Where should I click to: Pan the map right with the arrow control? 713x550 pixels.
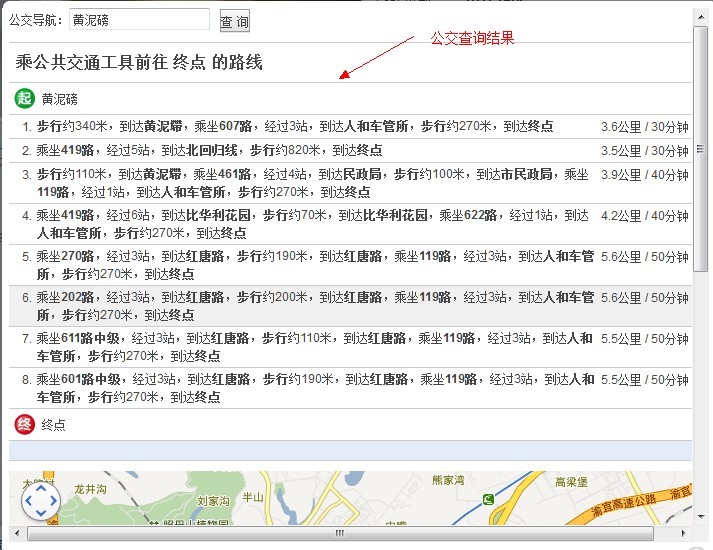point(52,501)
